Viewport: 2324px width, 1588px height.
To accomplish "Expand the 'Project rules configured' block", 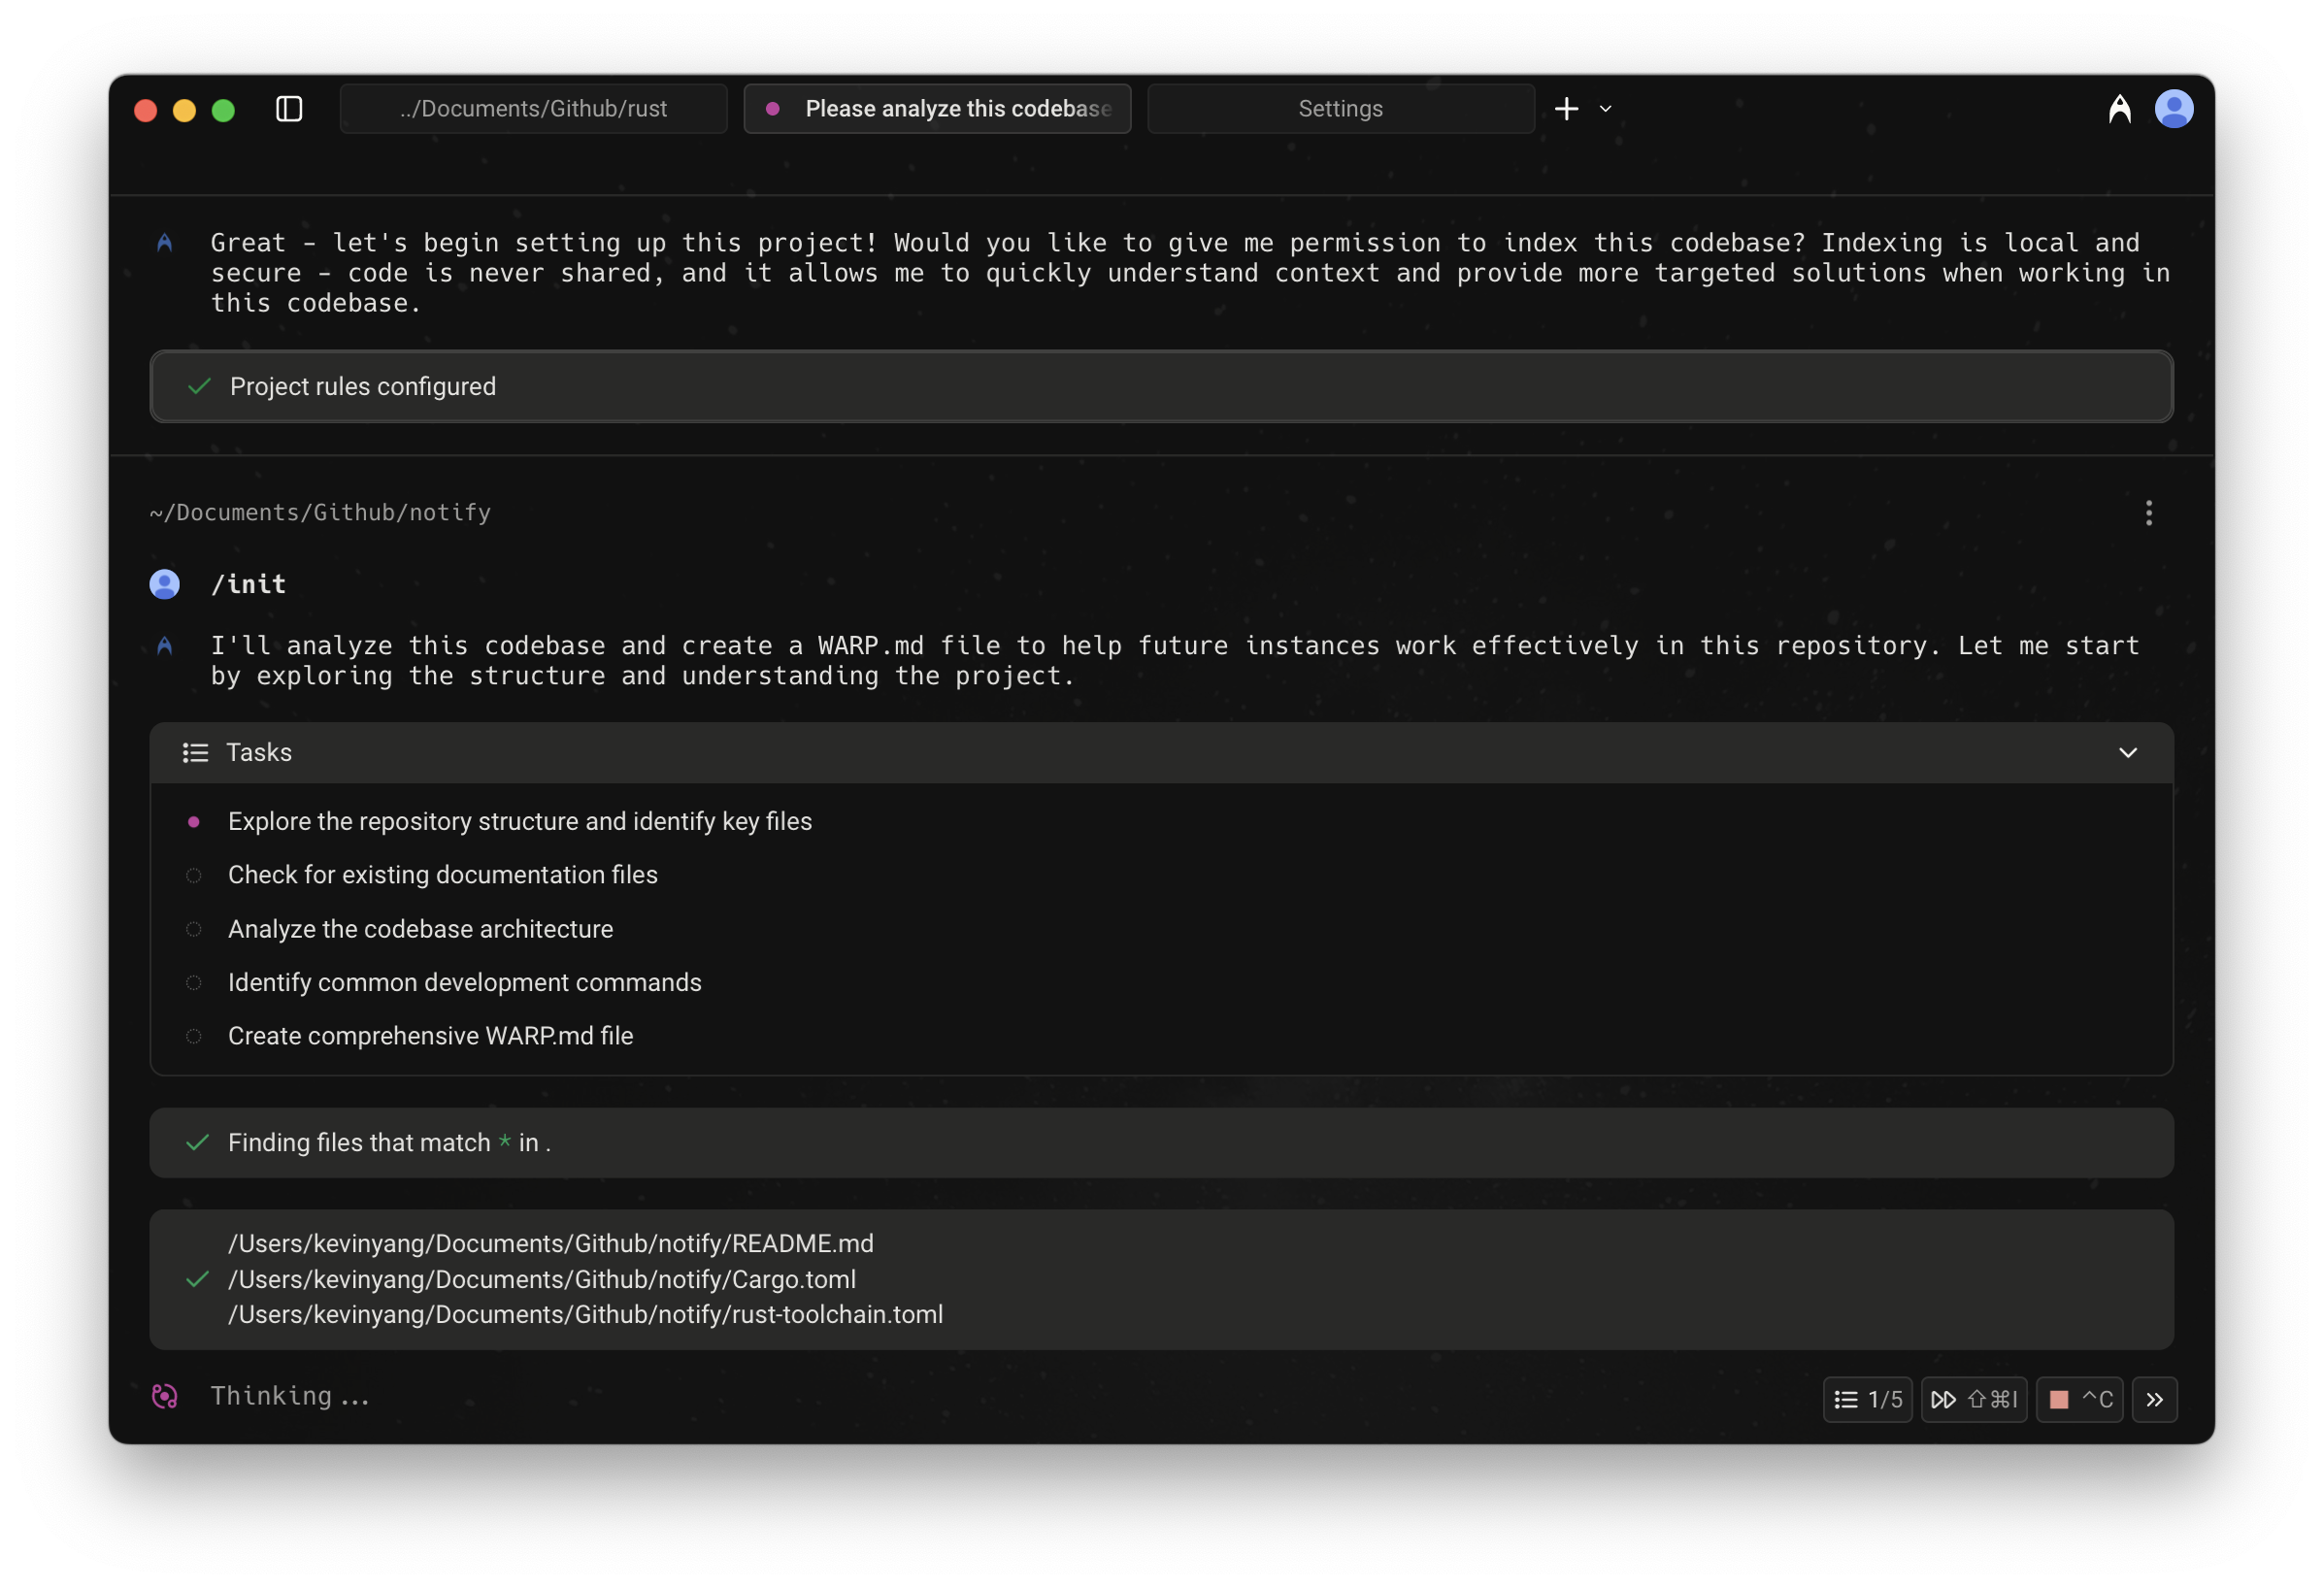I will coord(1160,387).
